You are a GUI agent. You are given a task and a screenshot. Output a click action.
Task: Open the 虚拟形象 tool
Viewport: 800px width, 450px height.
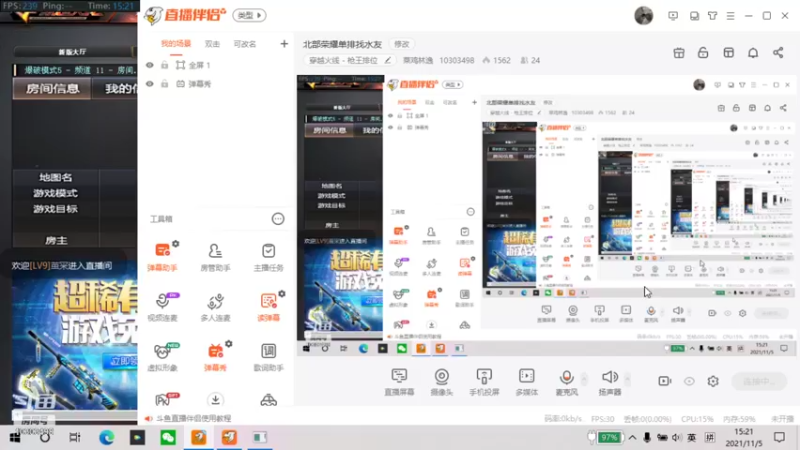click(162, 357)
